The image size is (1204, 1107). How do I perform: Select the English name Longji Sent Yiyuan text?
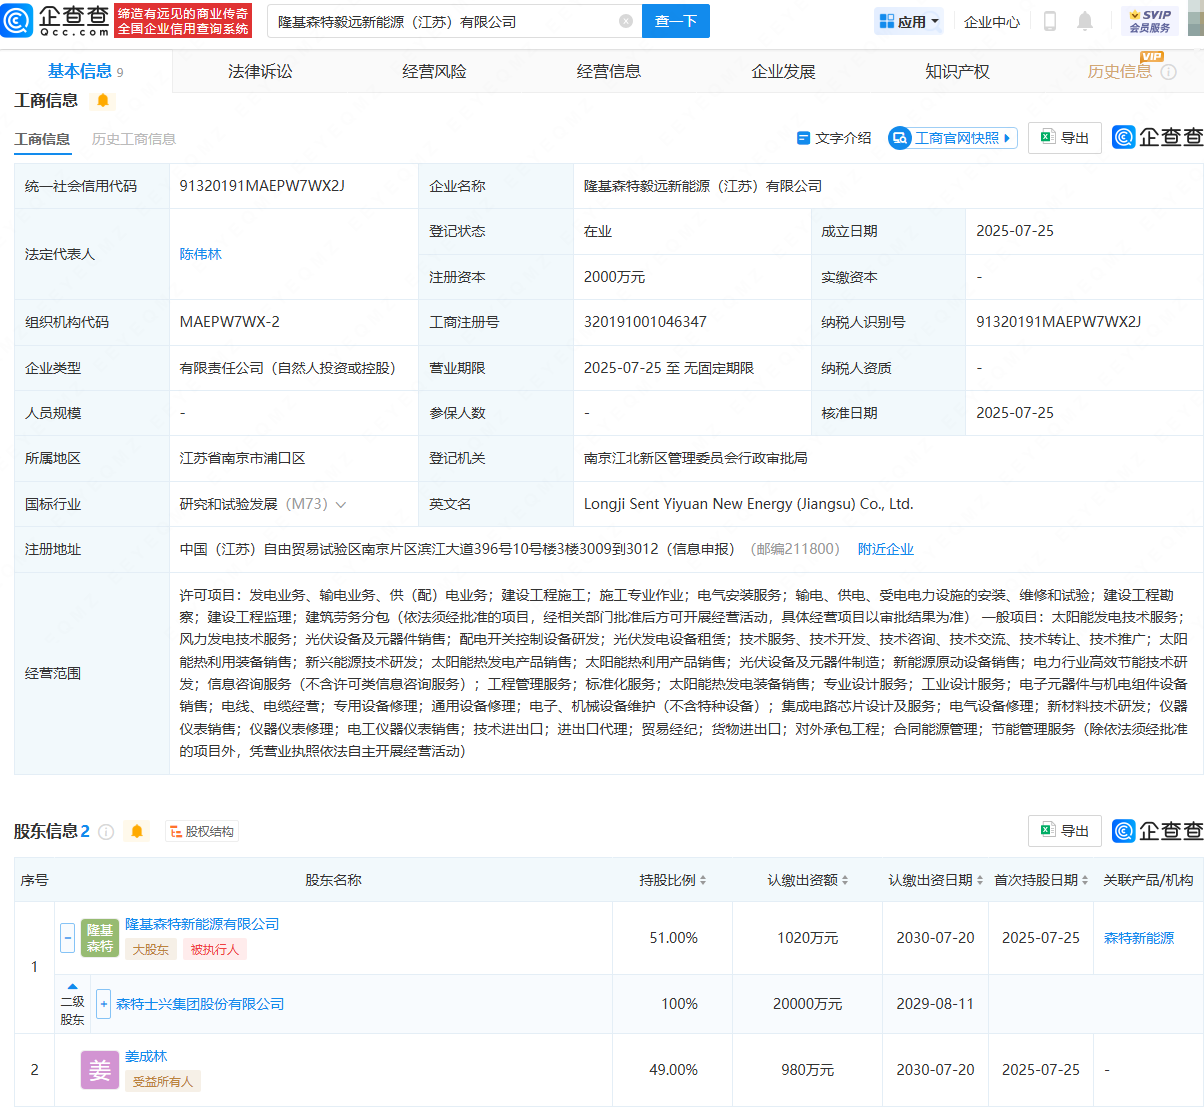point(748,504)
